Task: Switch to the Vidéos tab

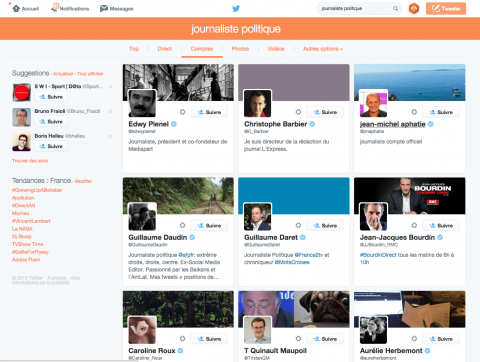Action: click(x=276, y=49)
